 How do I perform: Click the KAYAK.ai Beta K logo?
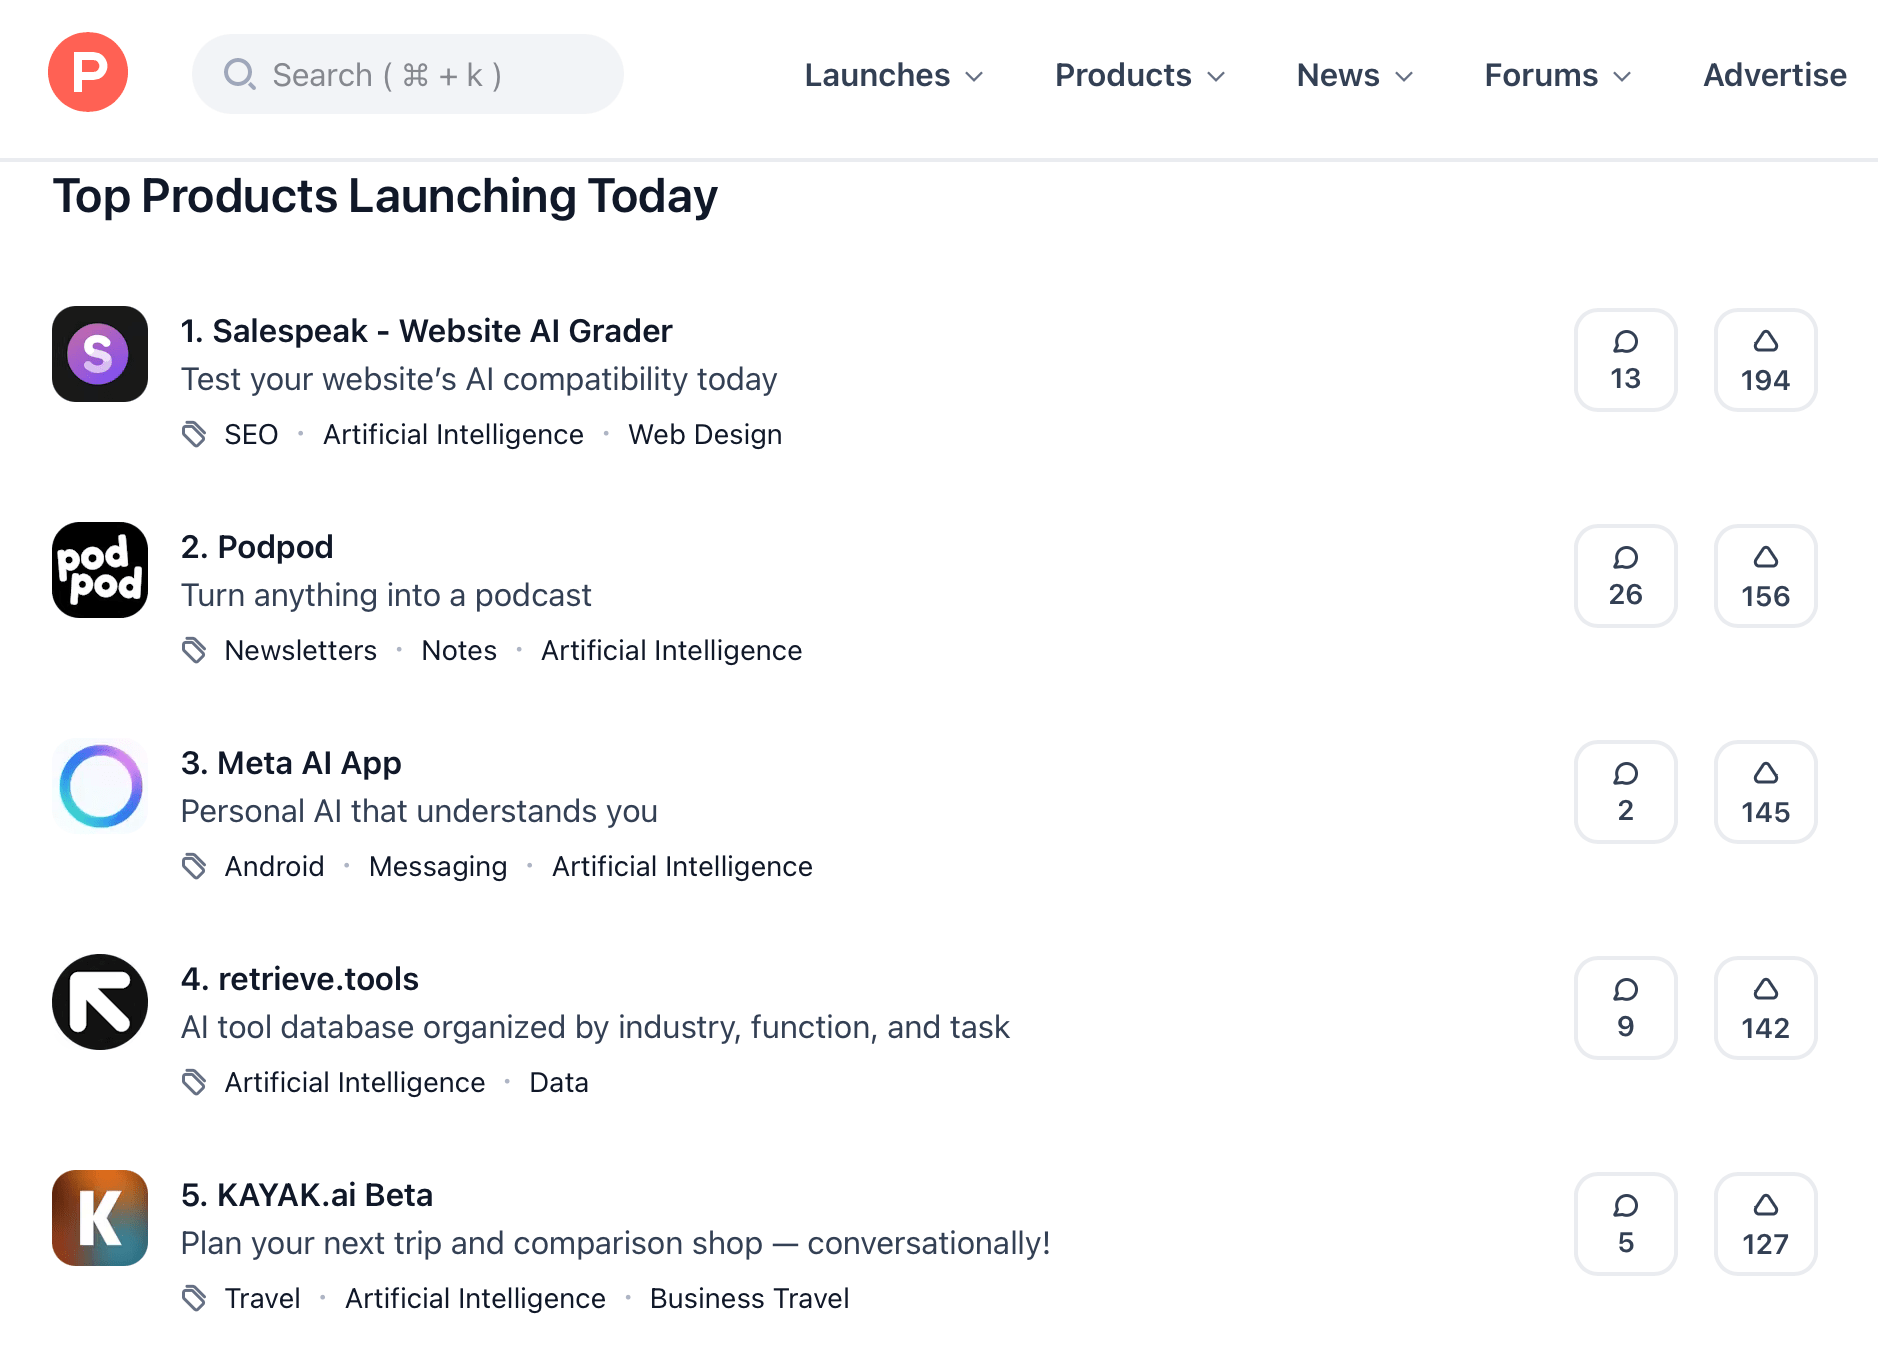tap(100, 1218)
